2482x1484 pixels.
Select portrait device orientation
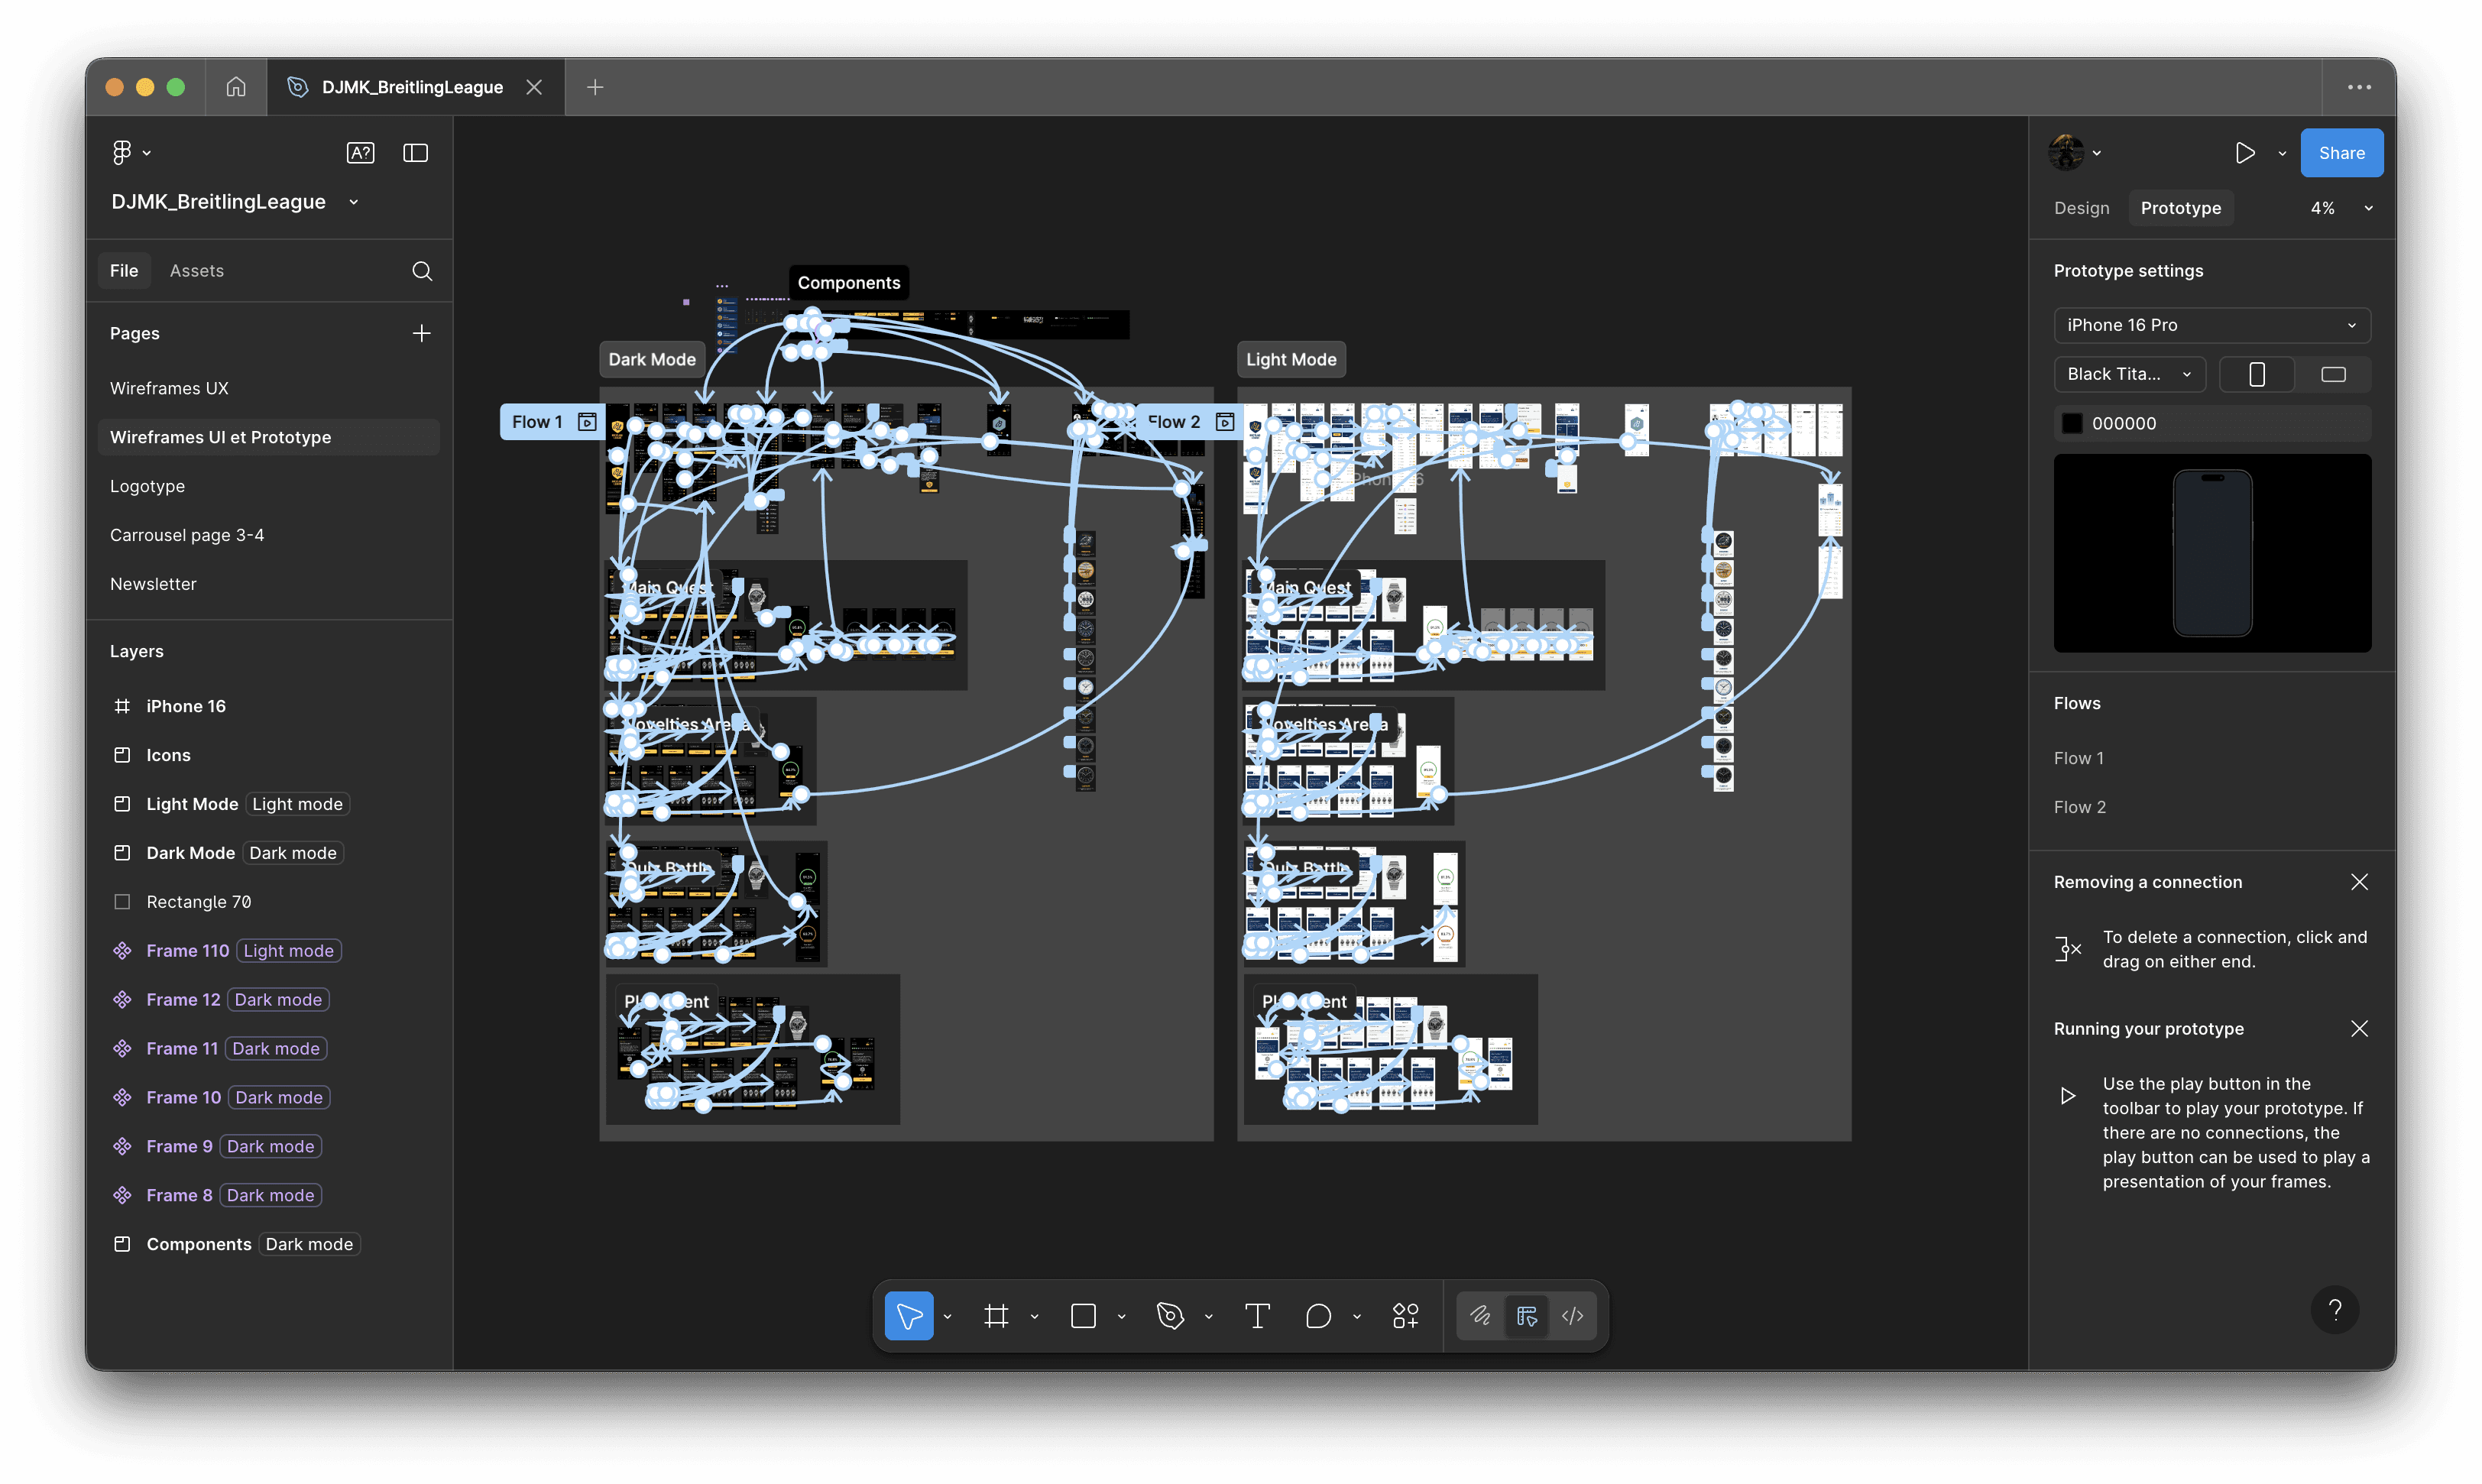pyautogui.click(x=2257, y=374)
